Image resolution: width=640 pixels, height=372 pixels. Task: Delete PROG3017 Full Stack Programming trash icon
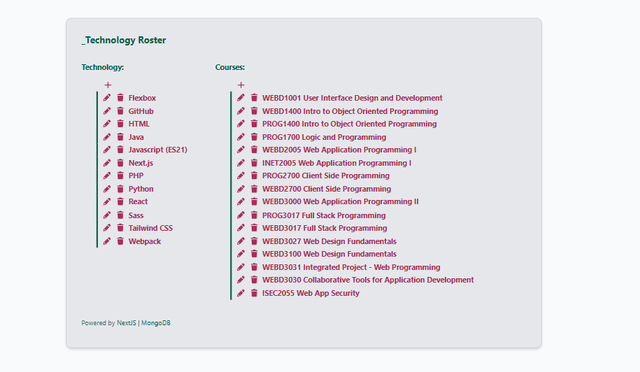pyautogui.click(x=254, y=215)
